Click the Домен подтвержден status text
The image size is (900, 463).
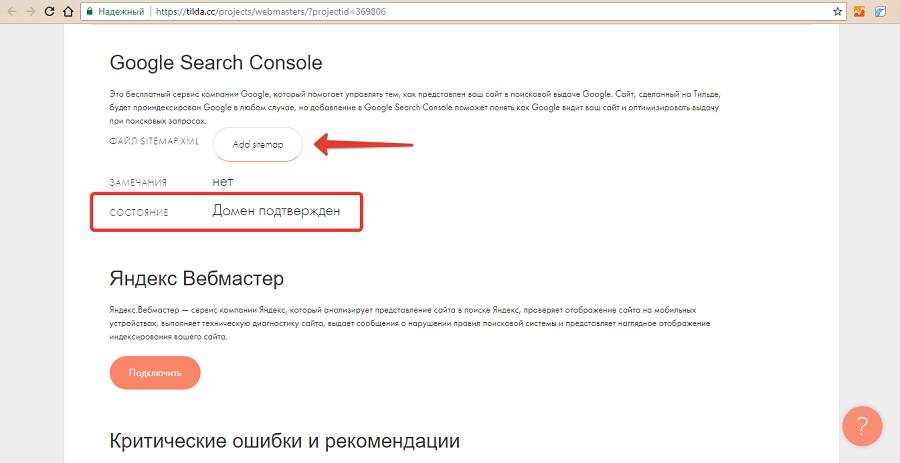point(276,211)
